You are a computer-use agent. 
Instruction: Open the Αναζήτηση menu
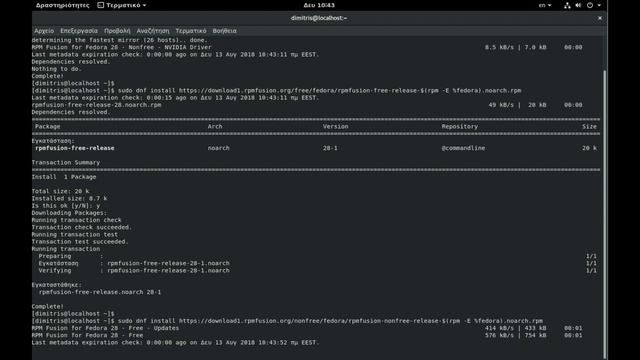153,31
